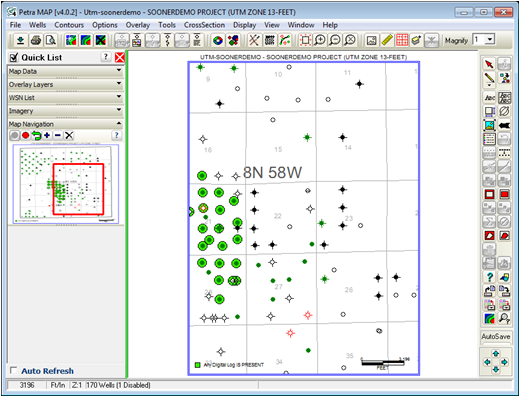Select the red arrow pointer tool

point(489,64)
